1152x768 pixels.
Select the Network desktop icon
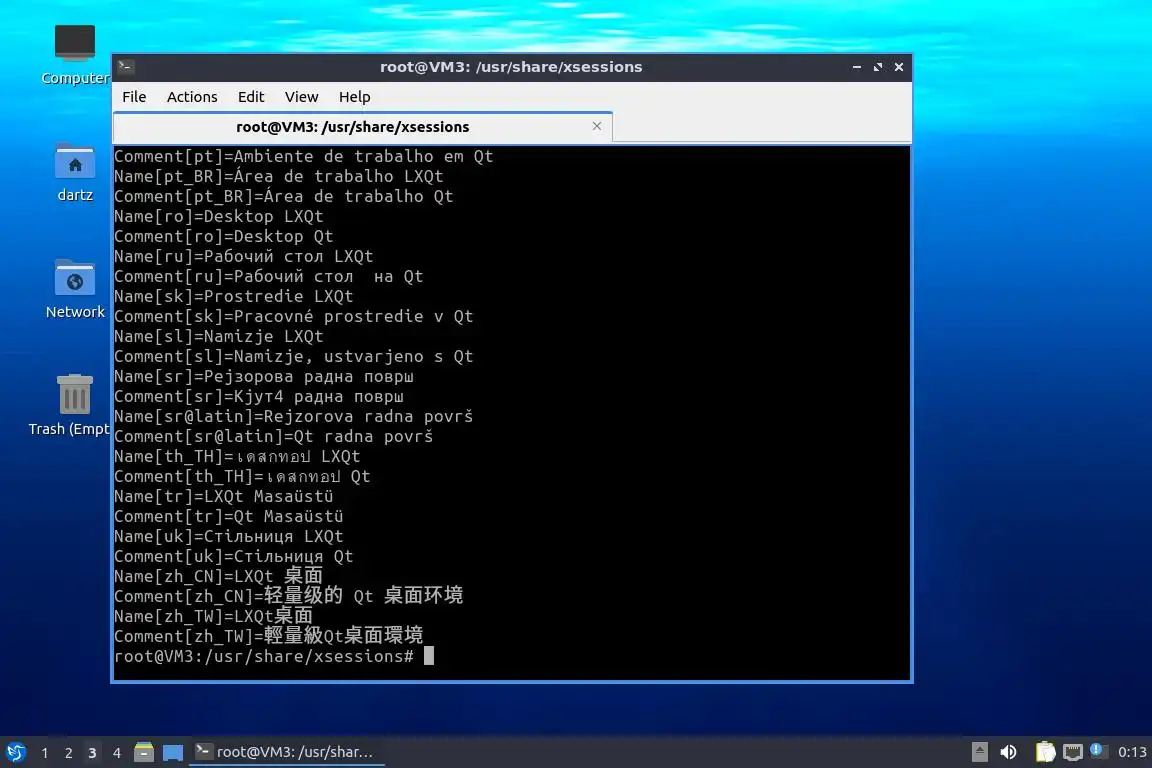pyautogui.click(x=75, y=290)
